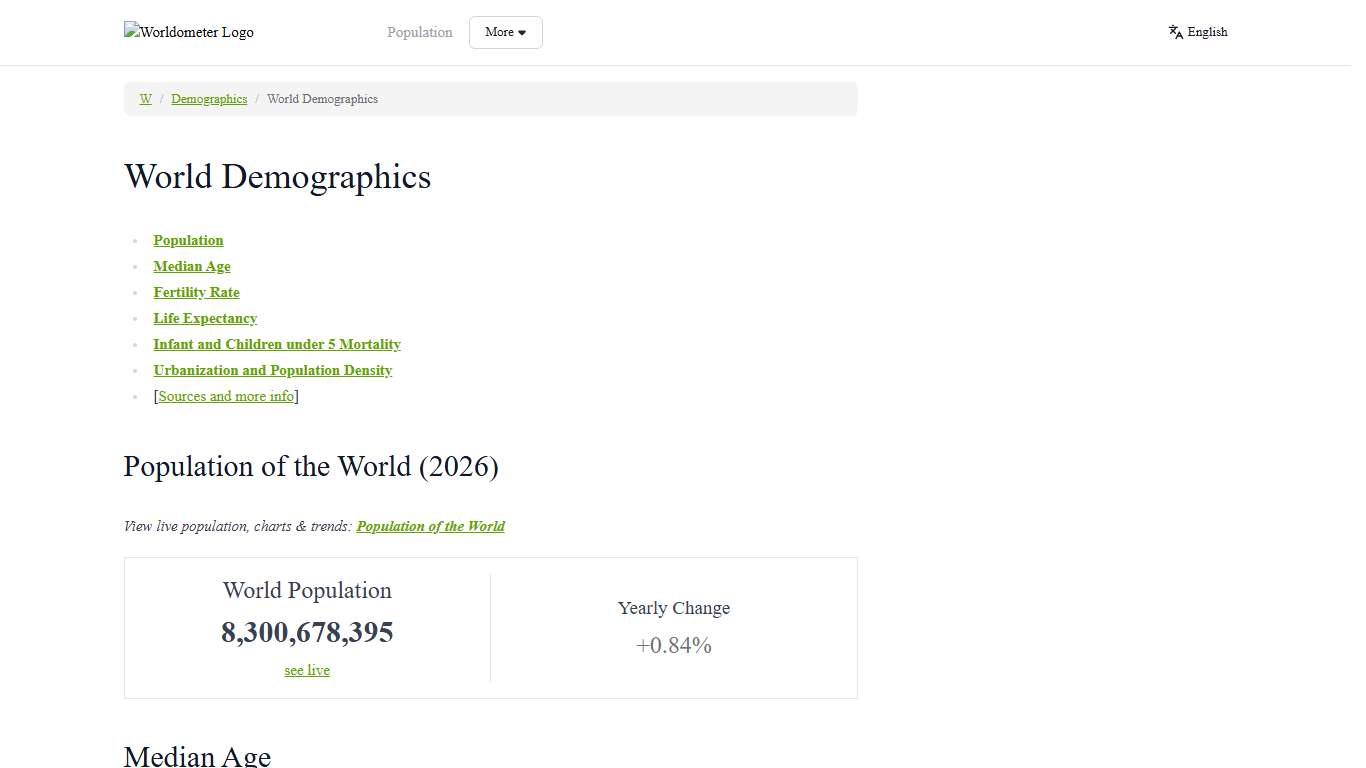Click the Worldometer logo

pyautogui.click(x=188, y=32)
